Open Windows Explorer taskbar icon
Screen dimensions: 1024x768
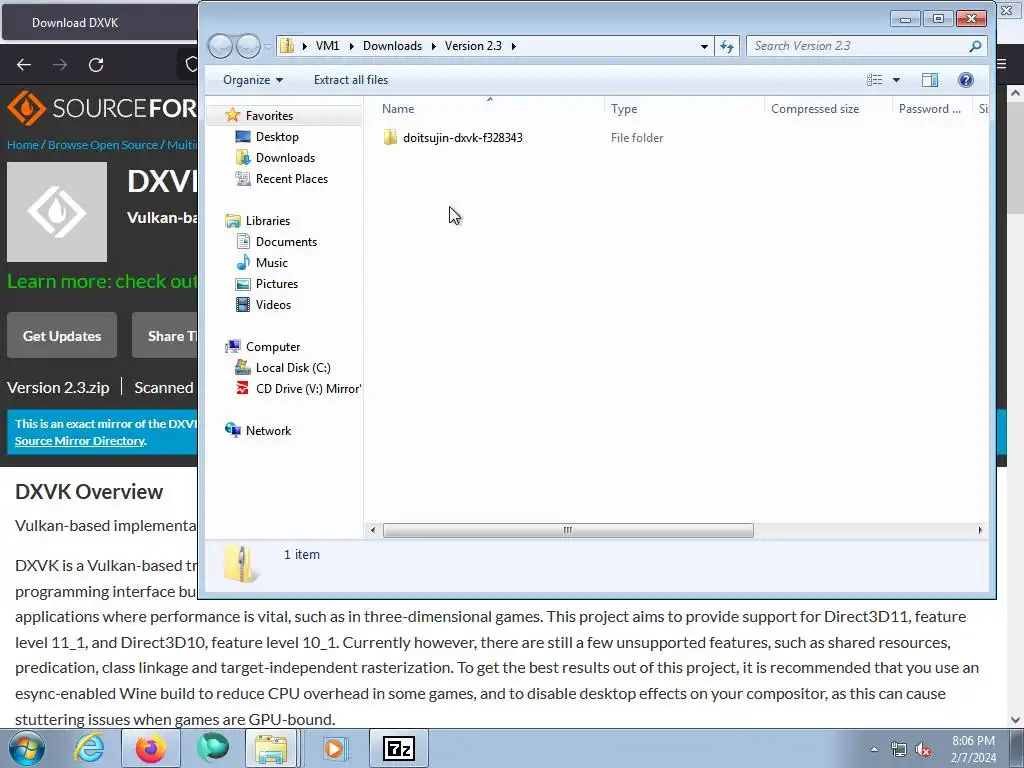pos(270,748)
